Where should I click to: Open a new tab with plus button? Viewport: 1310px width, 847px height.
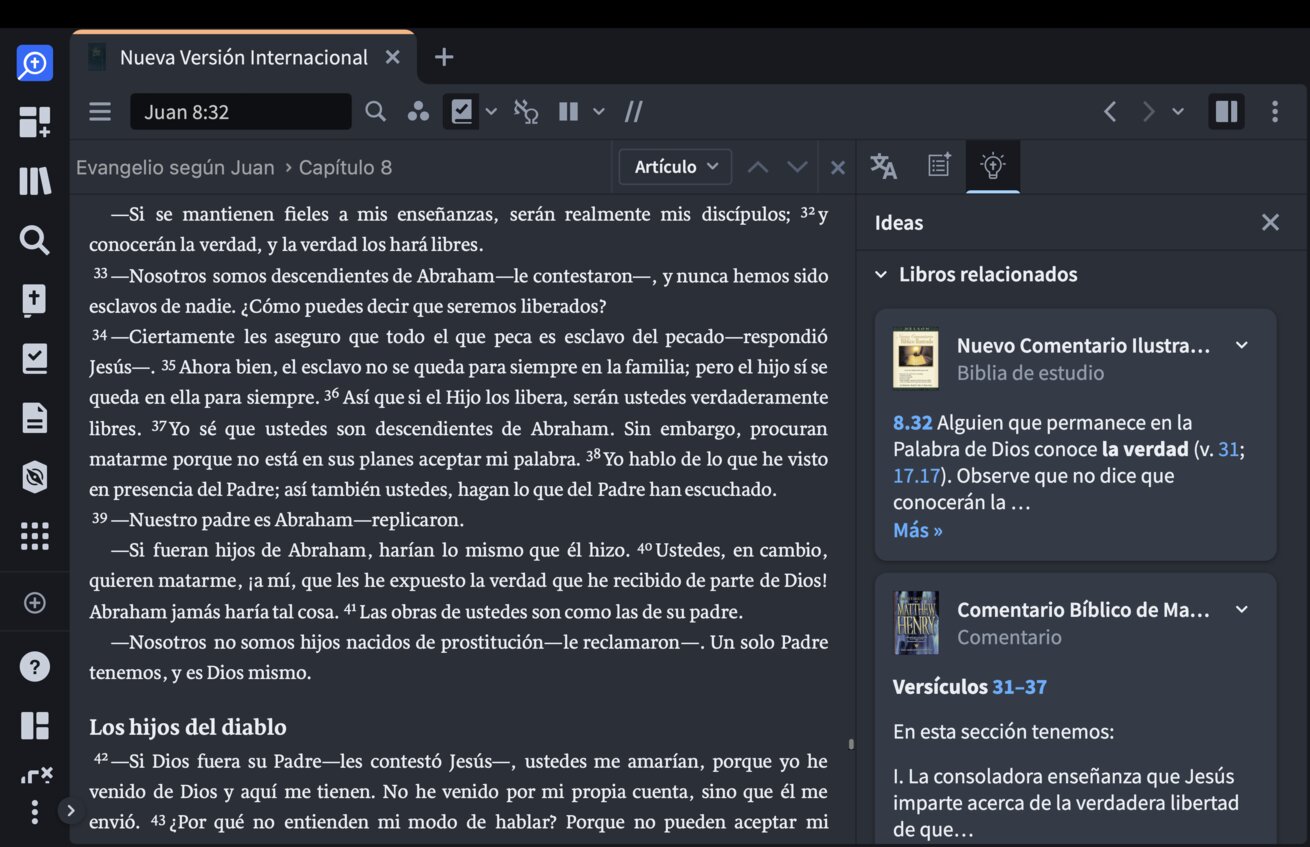point(444,57)
